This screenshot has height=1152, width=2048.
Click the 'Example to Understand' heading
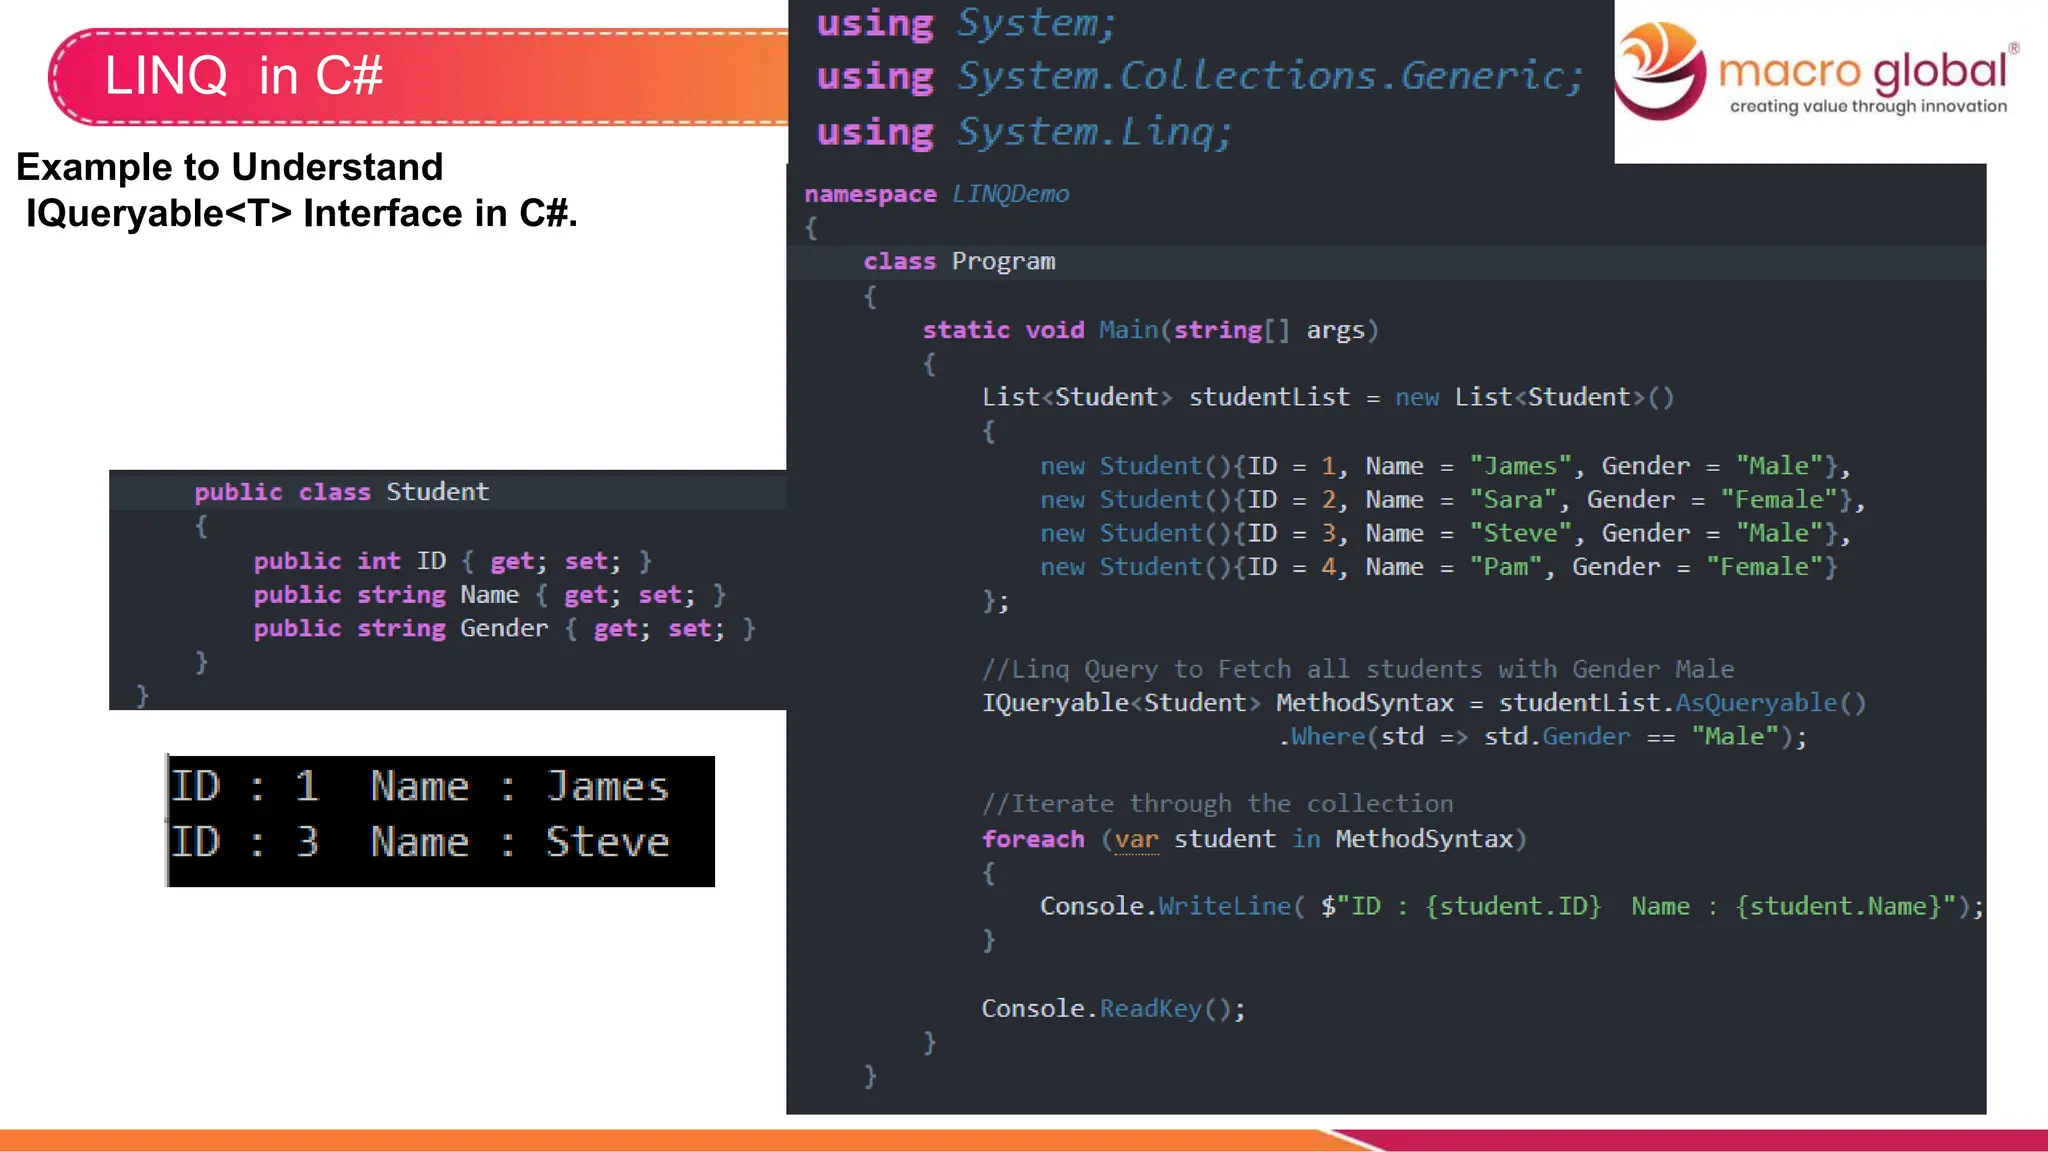(230, 167)
